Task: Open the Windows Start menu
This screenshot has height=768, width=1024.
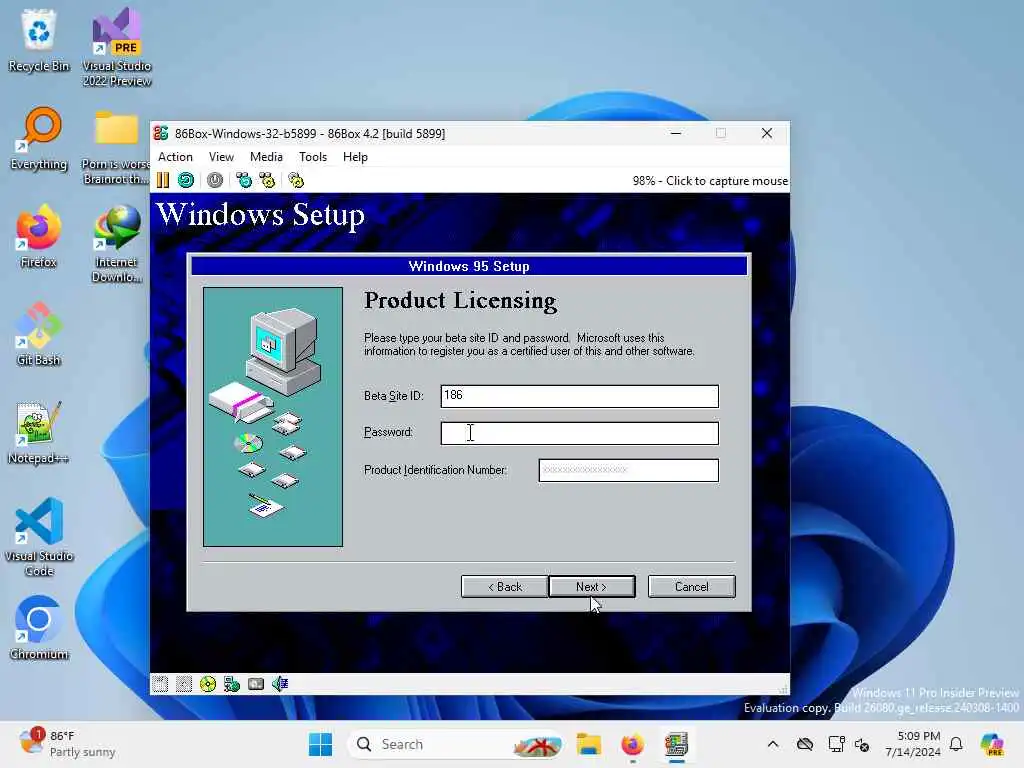Action: (320, 744)
